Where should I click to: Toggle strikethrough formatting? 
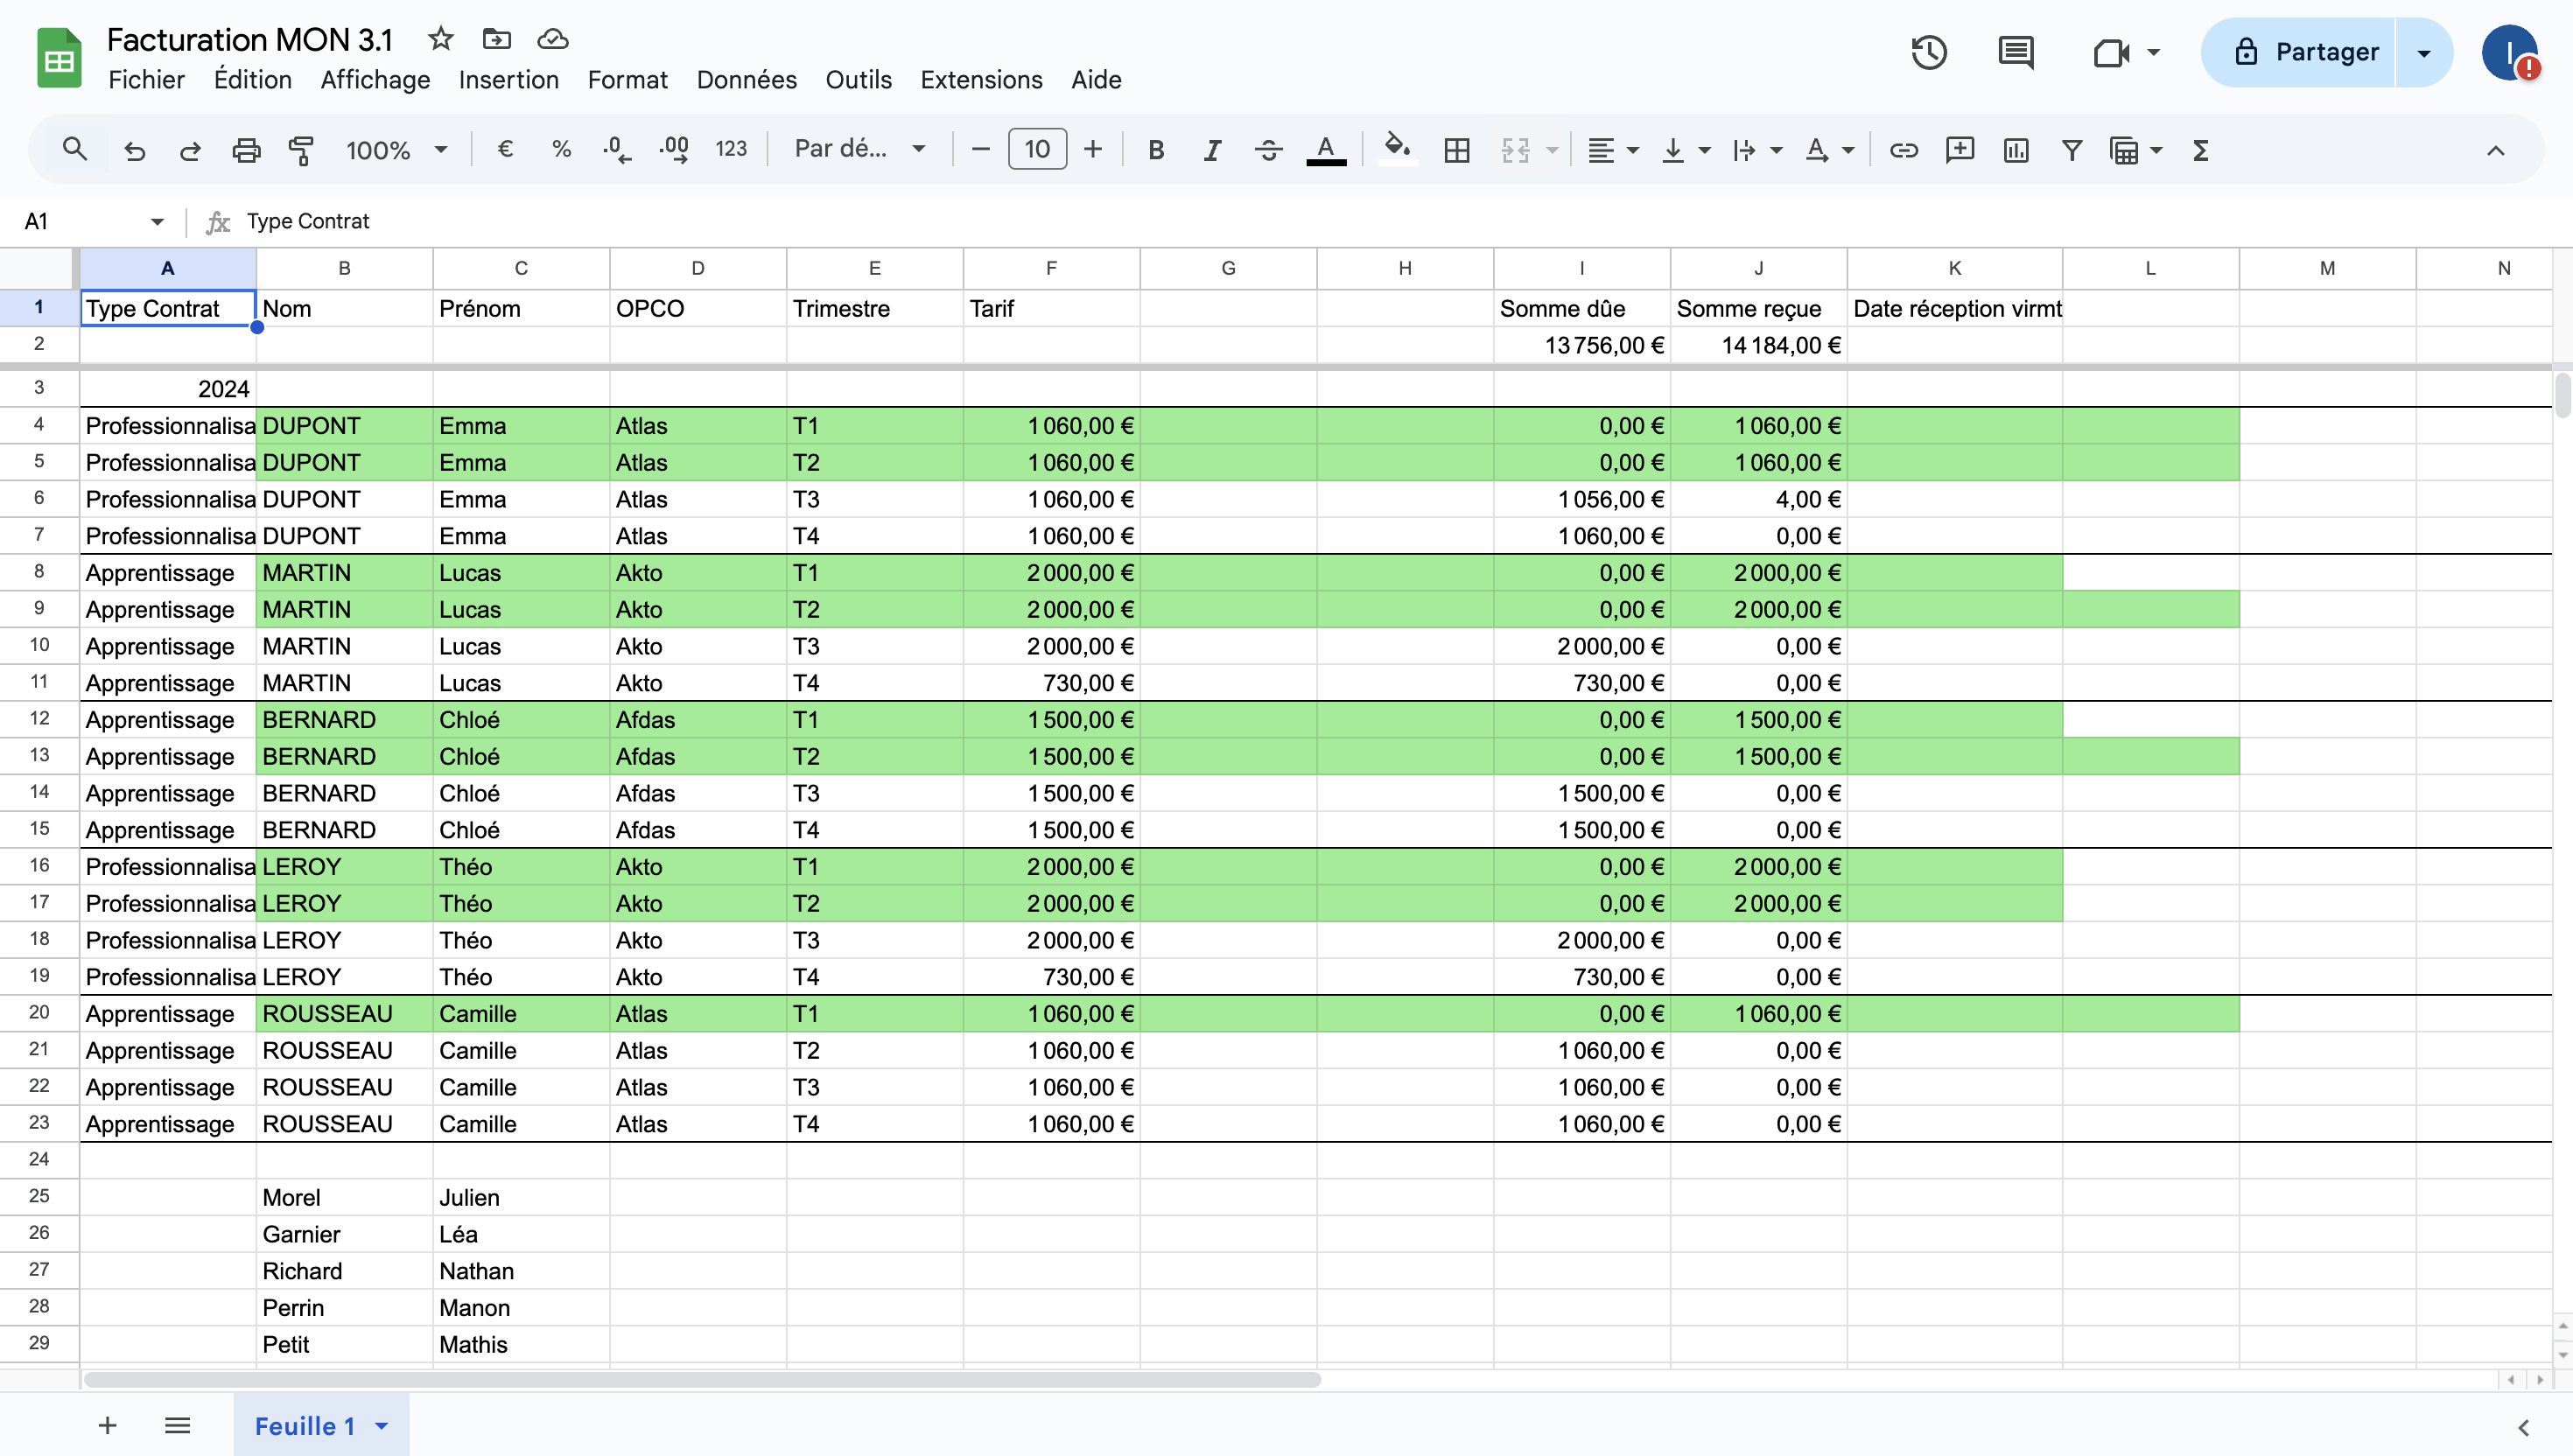click(1268, 150)
